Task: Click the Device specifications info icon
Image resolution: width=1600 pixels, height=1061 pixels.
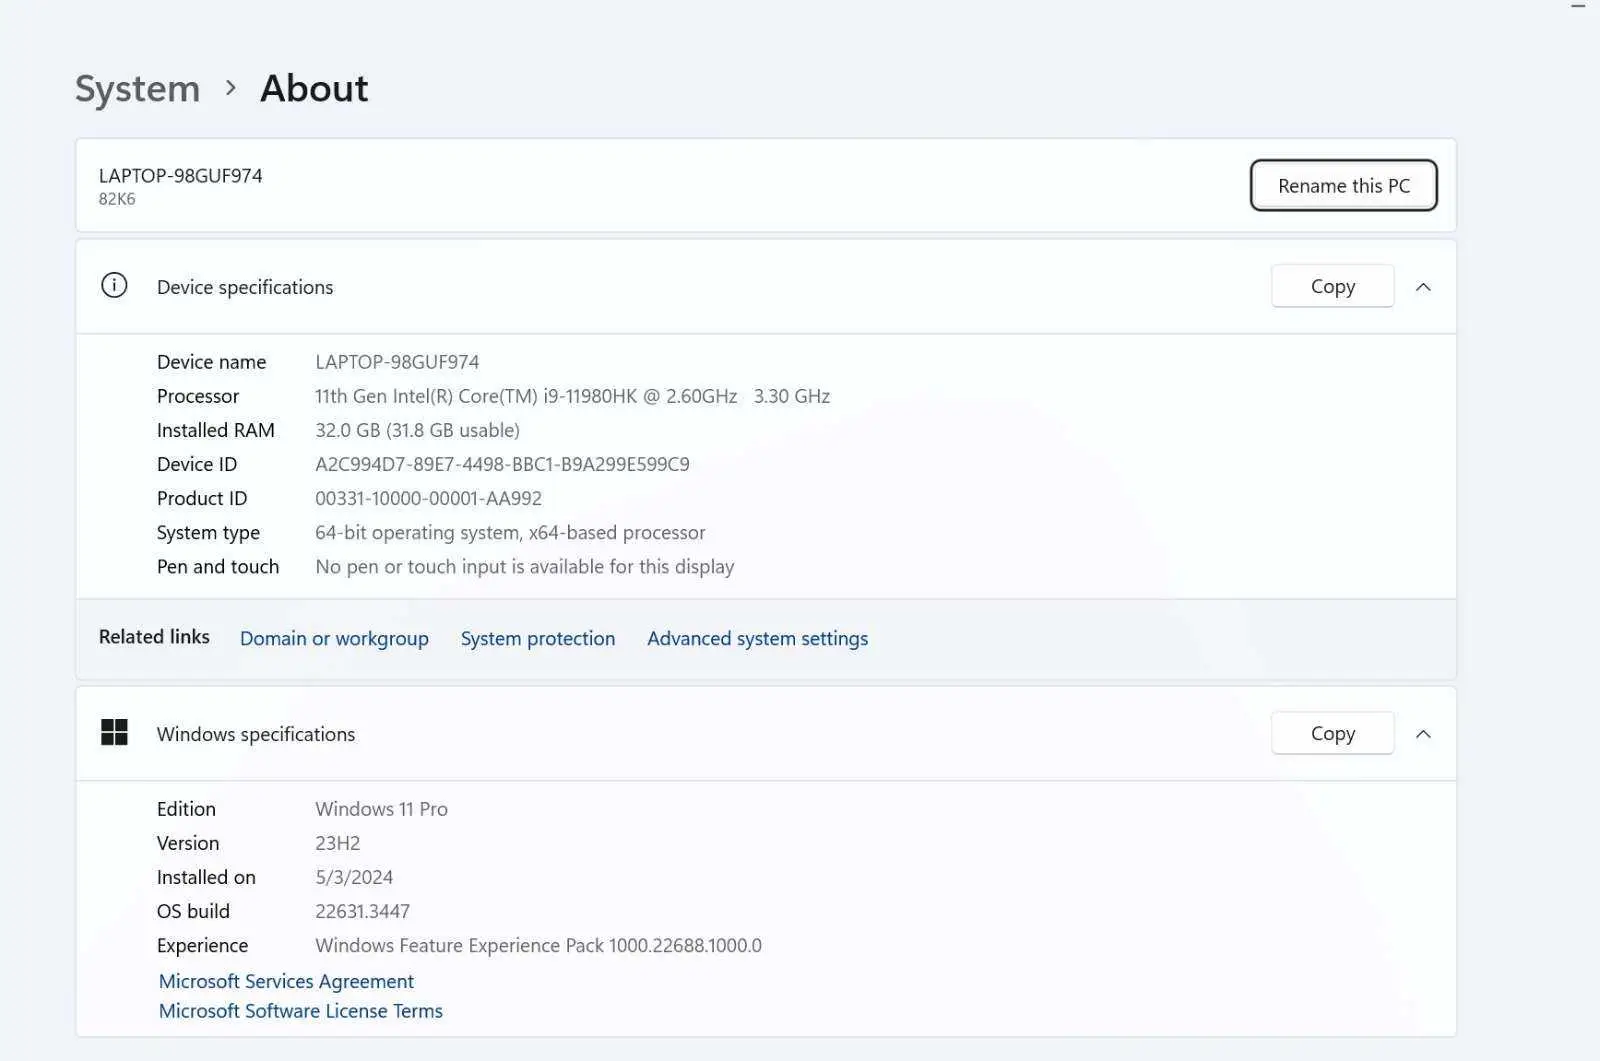Action: tap(114, 286)
